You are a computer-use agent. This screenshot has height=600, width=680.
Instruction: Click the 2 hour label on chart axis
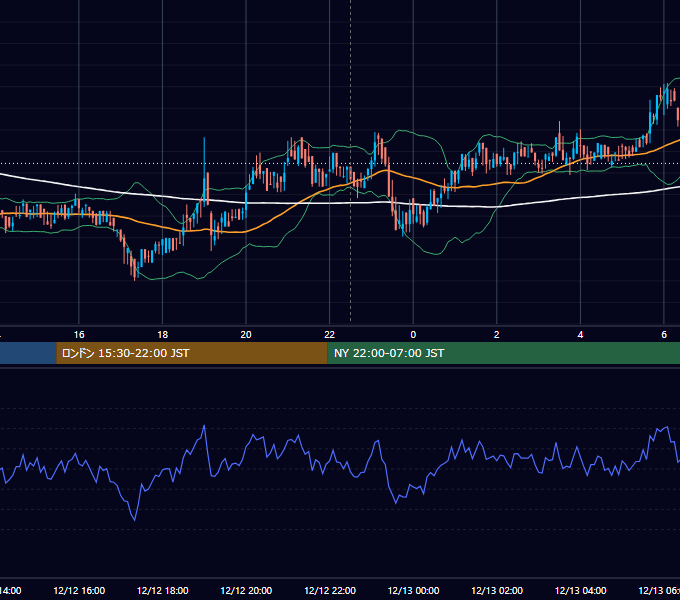(x=497, y=335)
